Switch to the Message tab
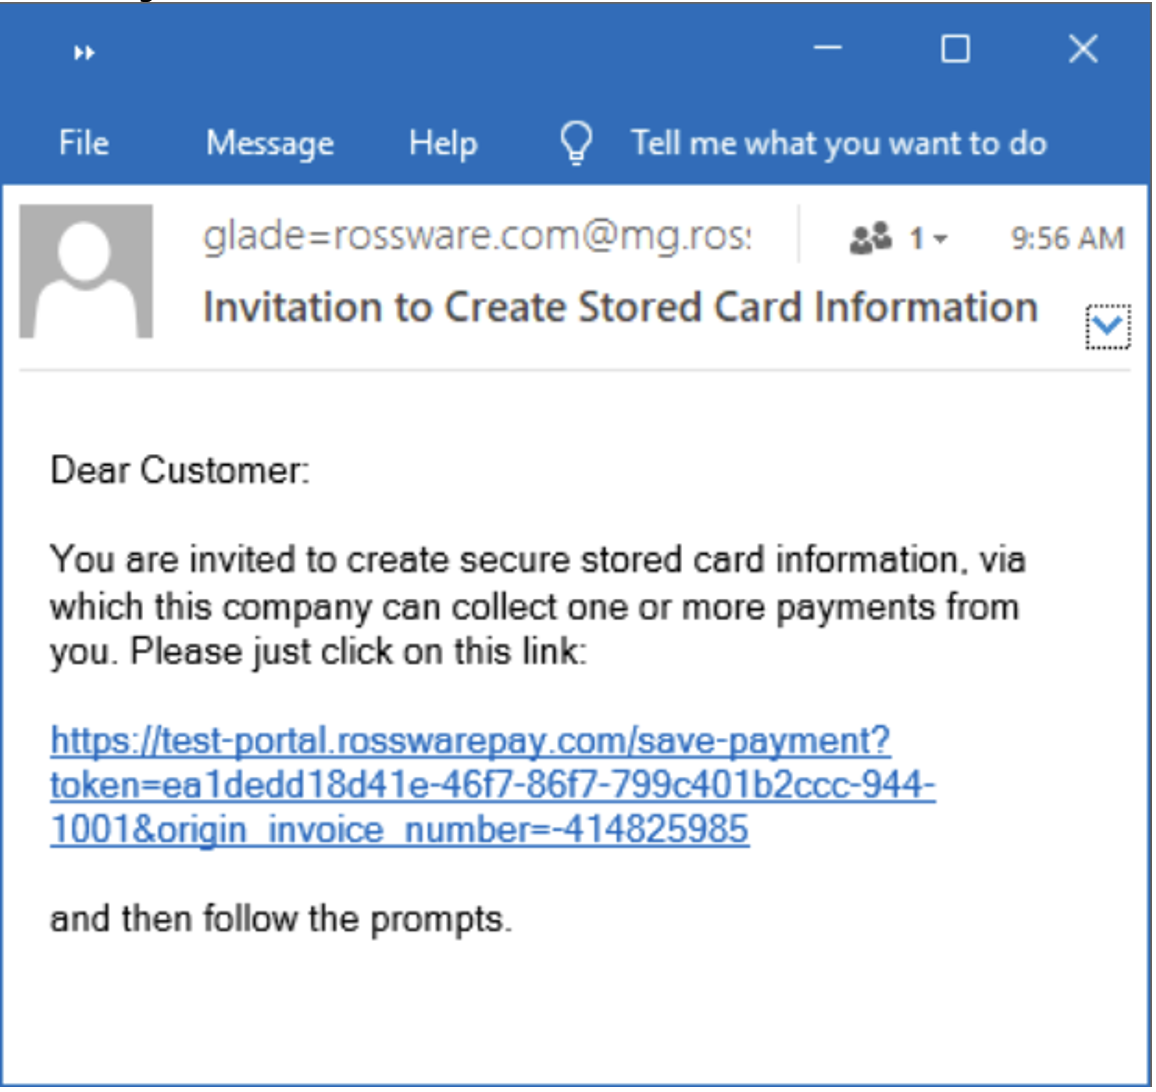This screenshot has width=1156, height=1092. pos(270,143)
